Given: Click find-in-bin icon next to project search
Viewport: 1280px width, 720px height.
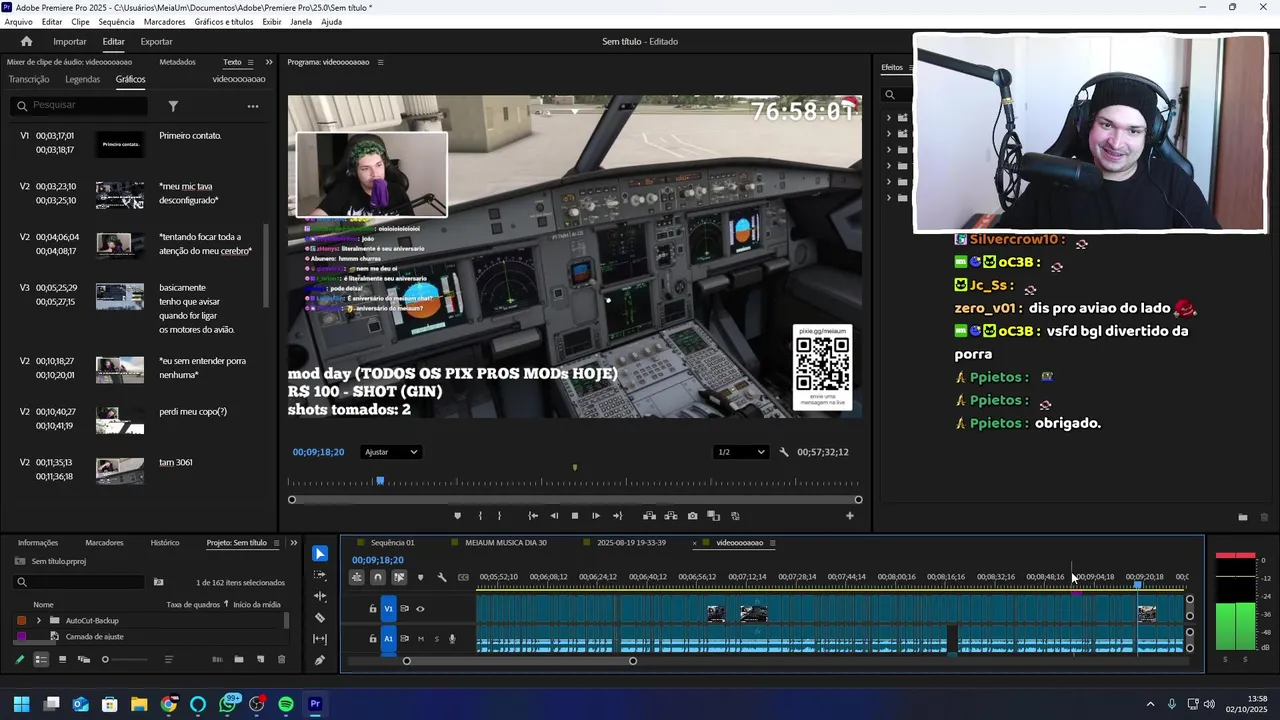Looking at the screenshot, I should (158, 582).
